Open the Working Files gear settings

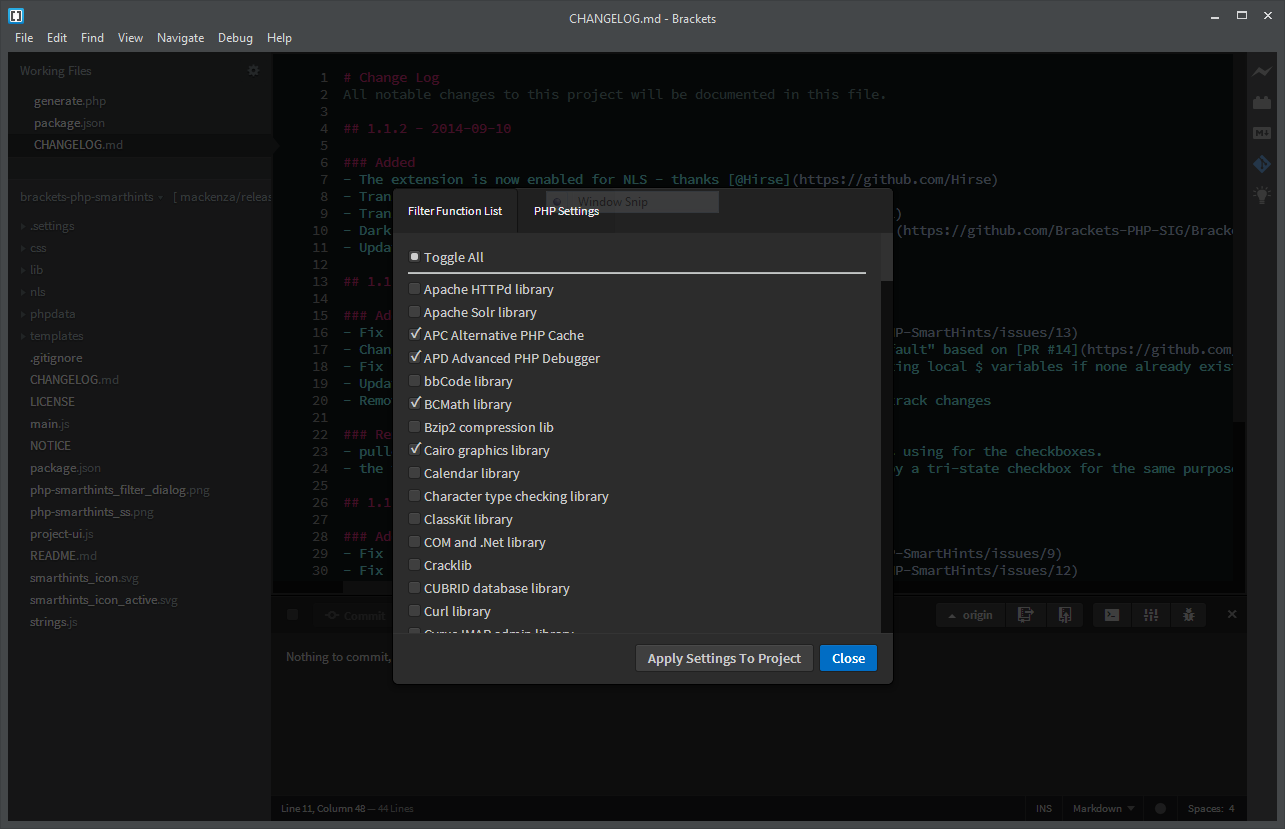(253, 71)
